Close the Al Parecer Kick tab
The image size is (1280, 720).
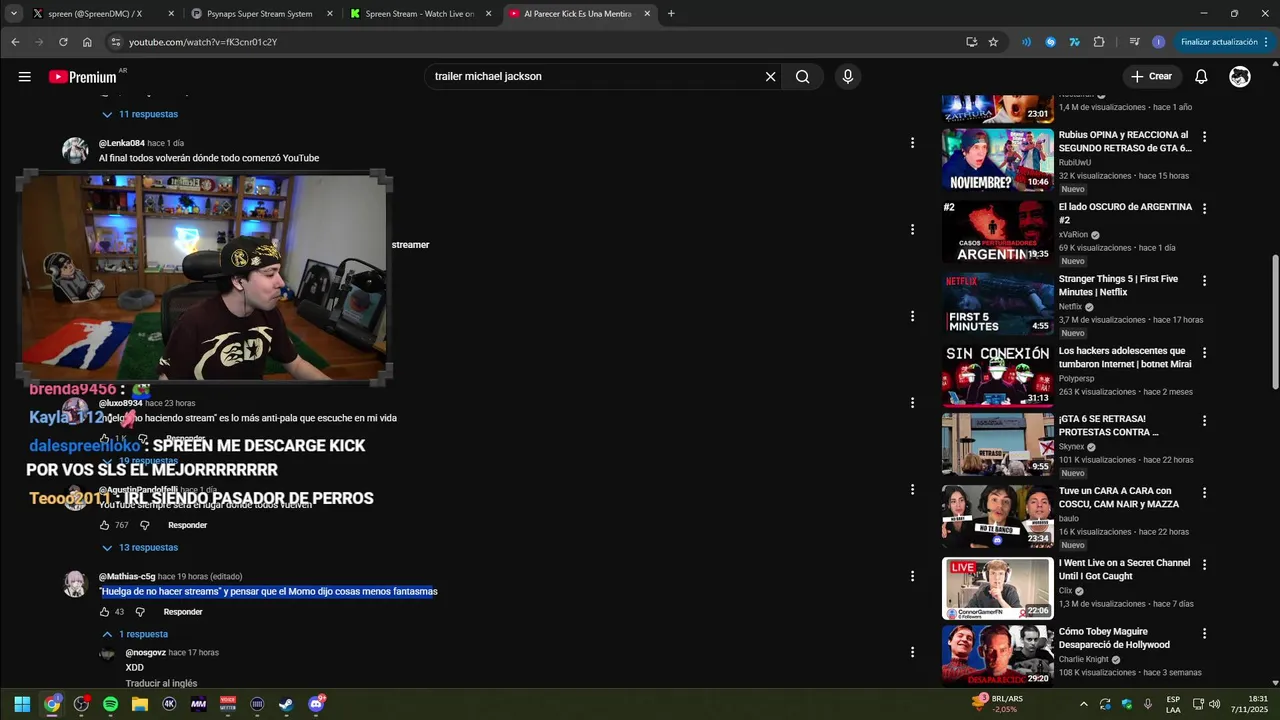(647, 14)
